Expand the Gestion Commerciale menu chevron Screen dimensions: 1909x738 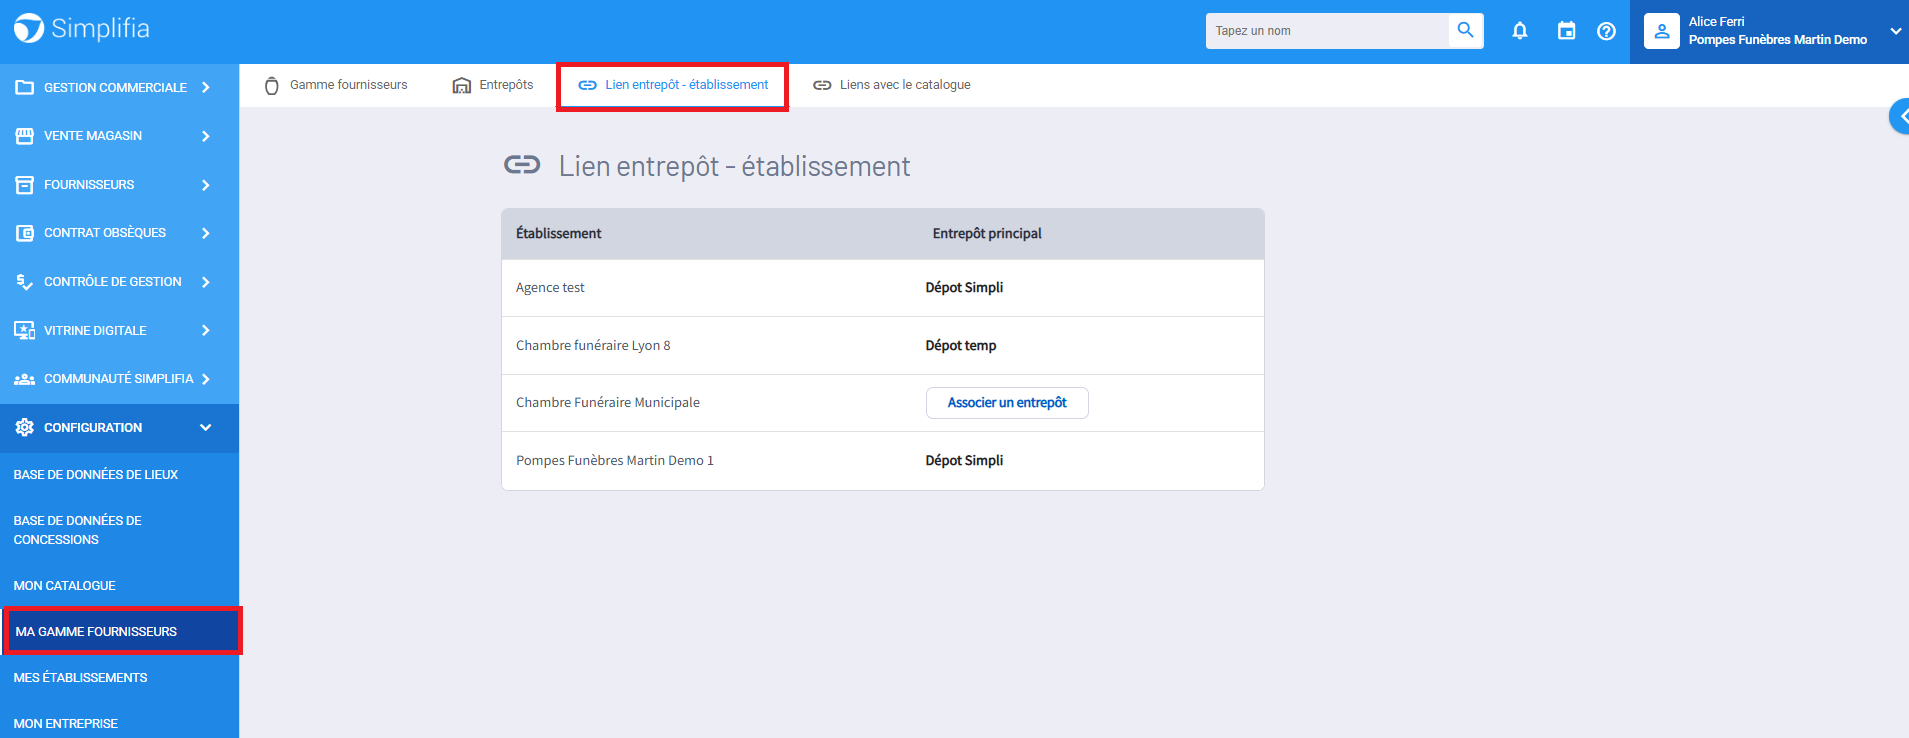(205, 88)
